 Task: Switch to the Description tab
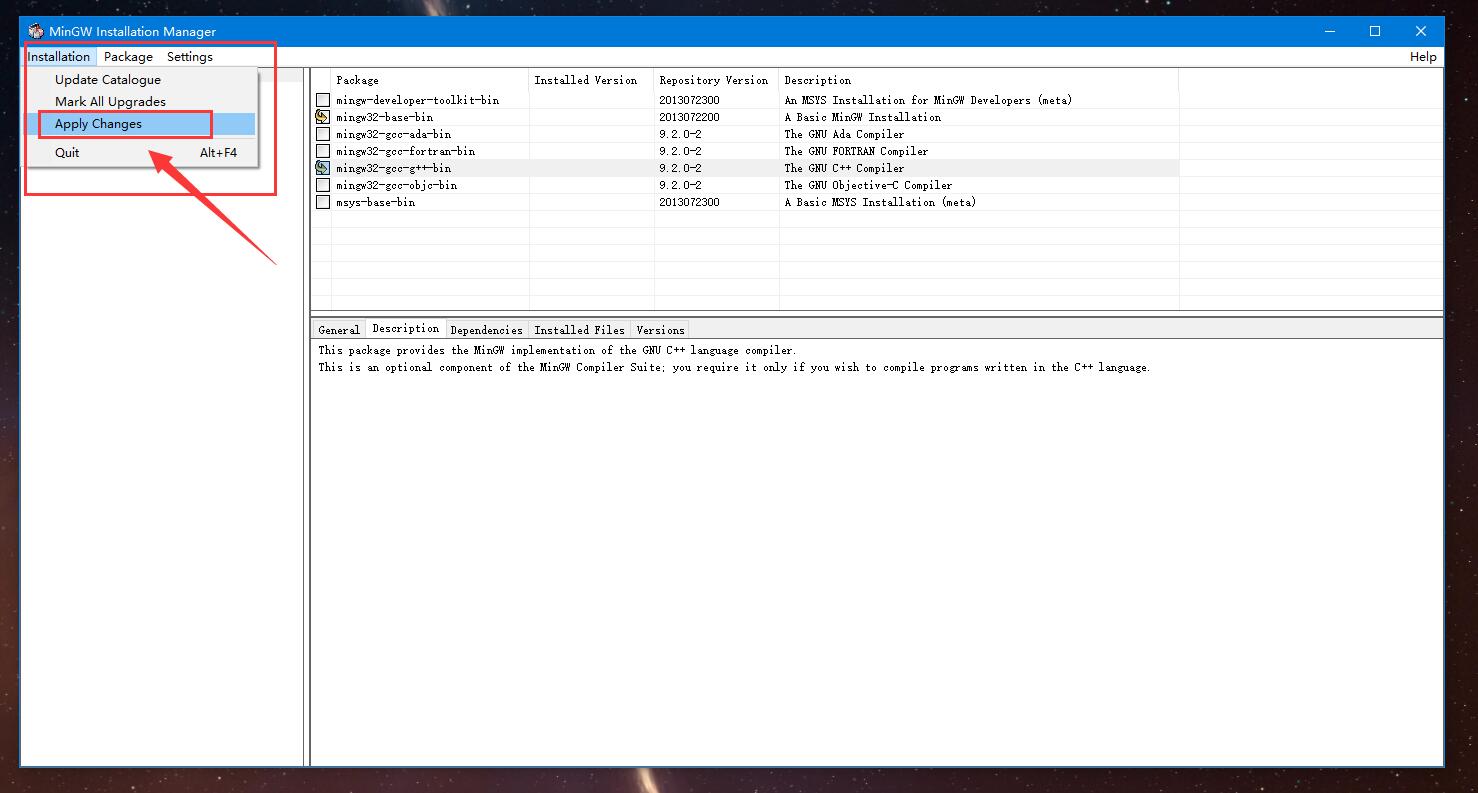406,329
